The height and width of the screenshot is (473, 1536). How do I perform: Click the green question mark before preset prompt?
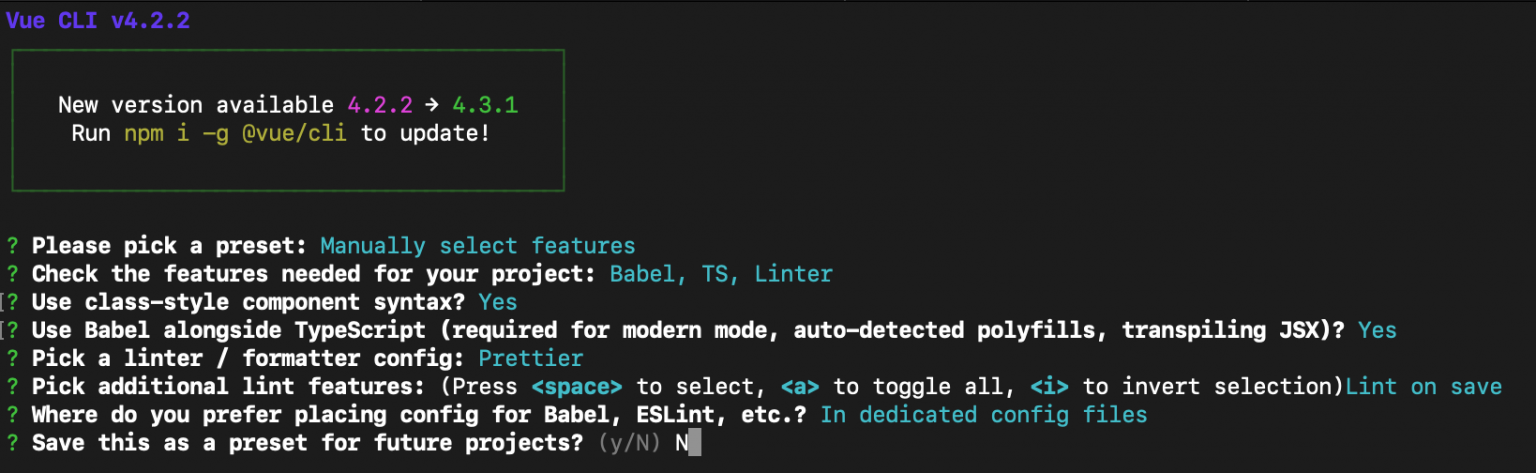(x=13, y=246)
